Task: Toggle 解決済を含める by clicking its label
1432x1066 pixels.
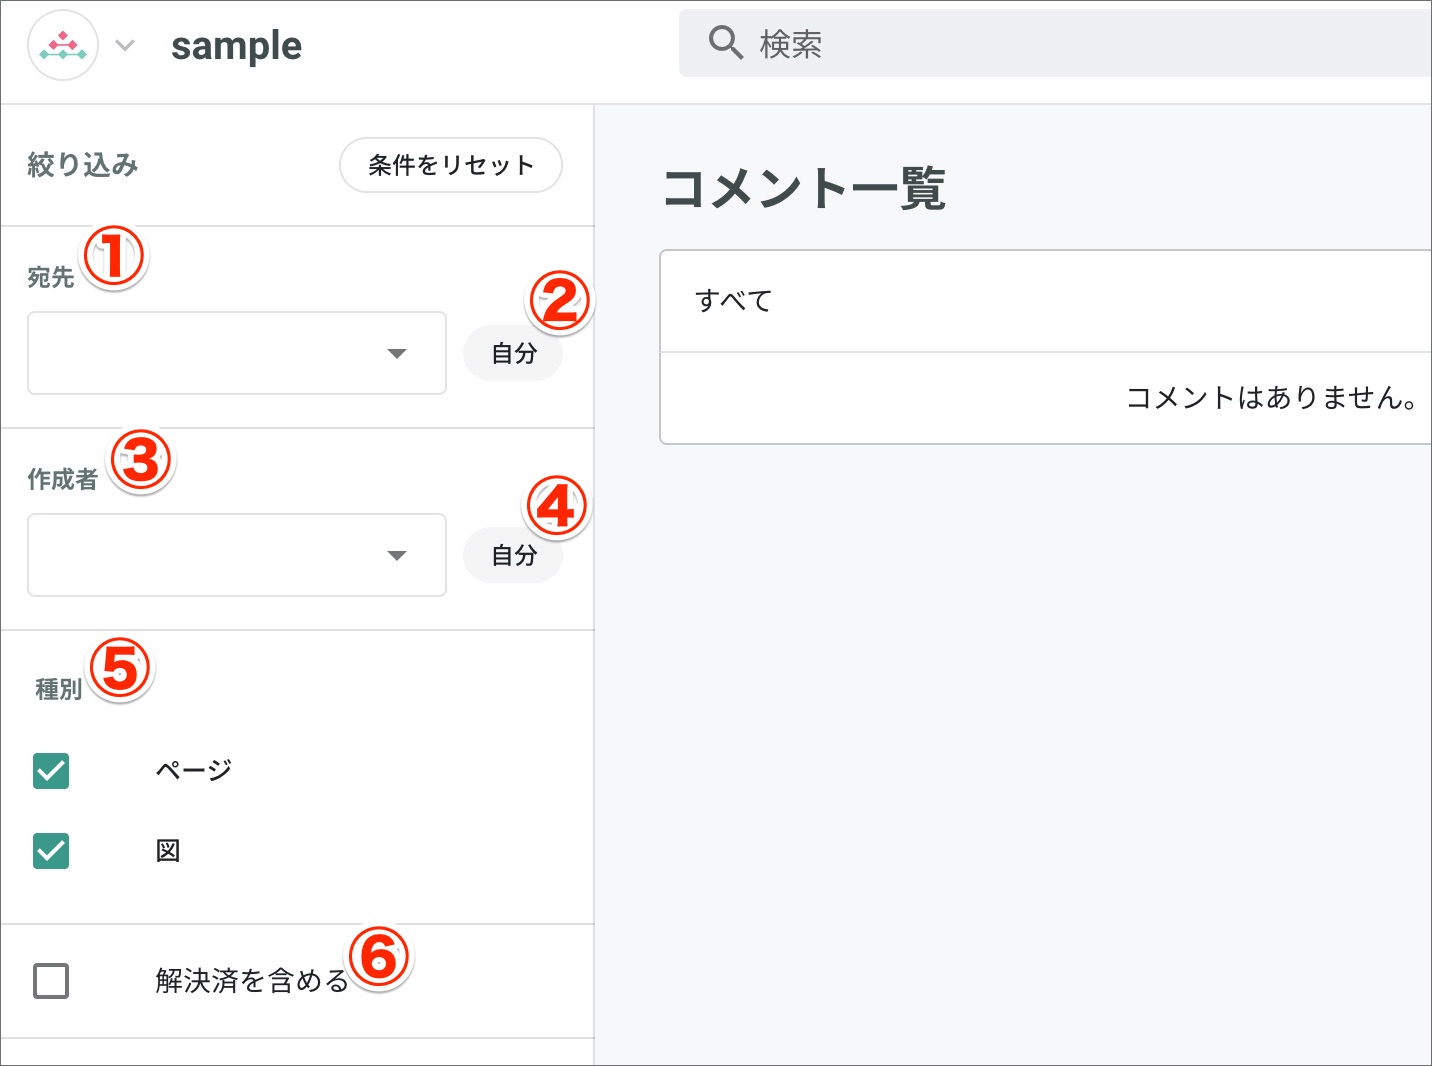Action: click(250, 981)
